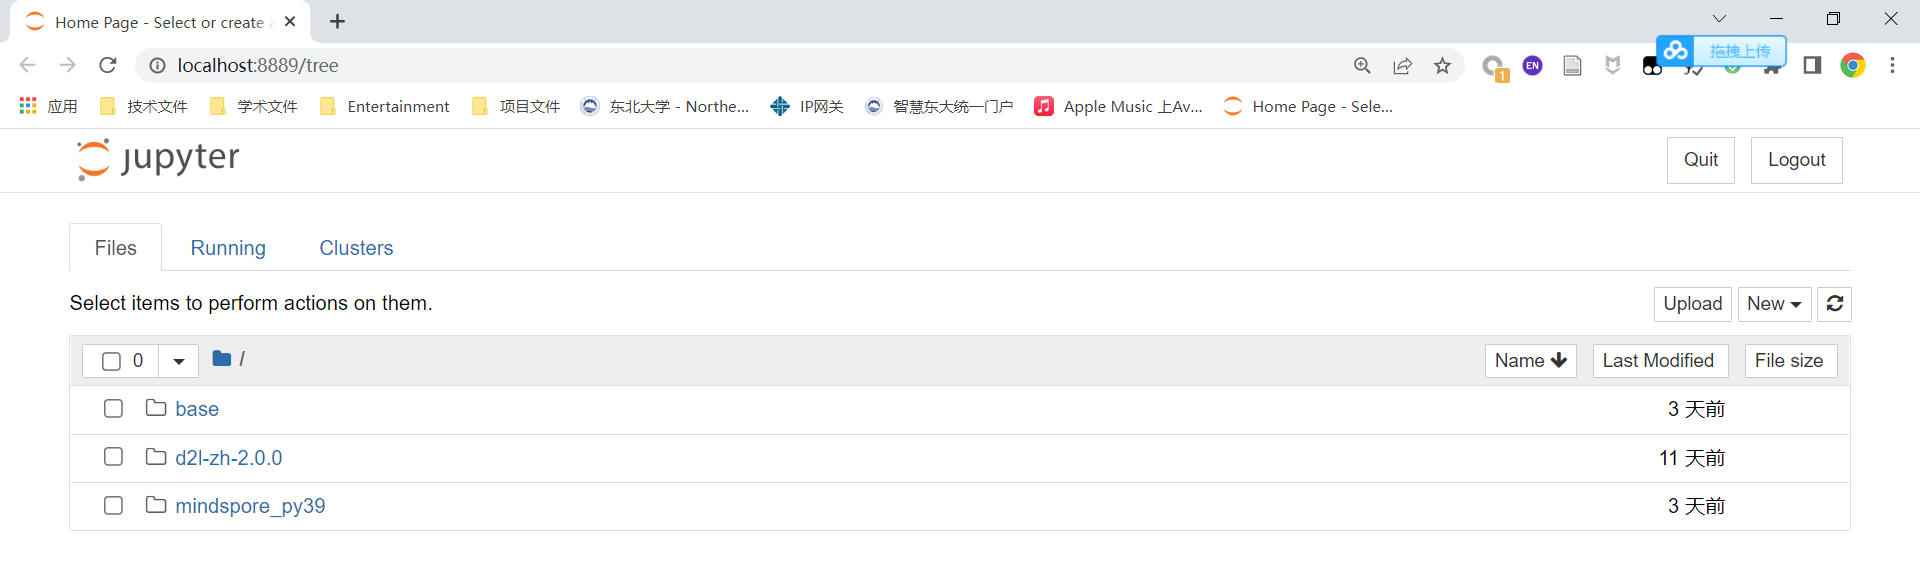Tick the mindspore_py39 folder checkbox
The image size is (1920, 572).
coord(113,505)
